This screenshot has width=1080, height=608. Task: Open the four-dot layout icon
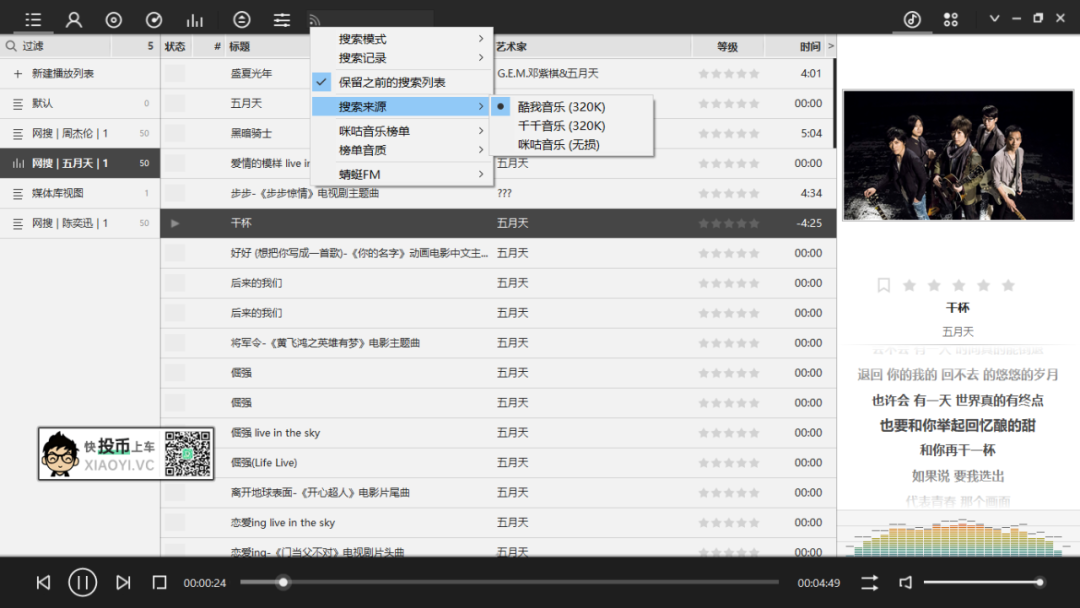(951, 19)
